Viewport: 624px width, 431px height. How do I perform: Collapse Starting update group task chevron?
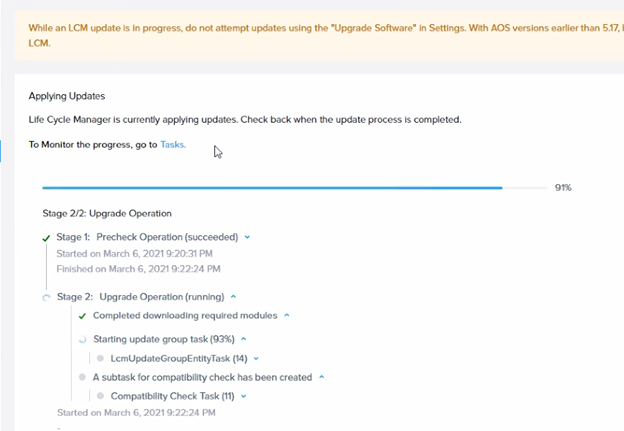[x=244, y=339]
